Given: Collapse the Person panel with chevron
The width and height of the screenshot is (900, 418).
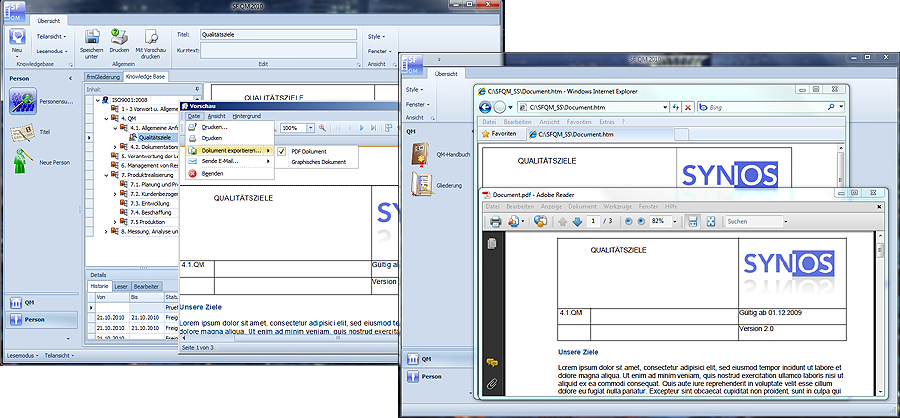Looking at the screenshot, I should pos(71,78).
